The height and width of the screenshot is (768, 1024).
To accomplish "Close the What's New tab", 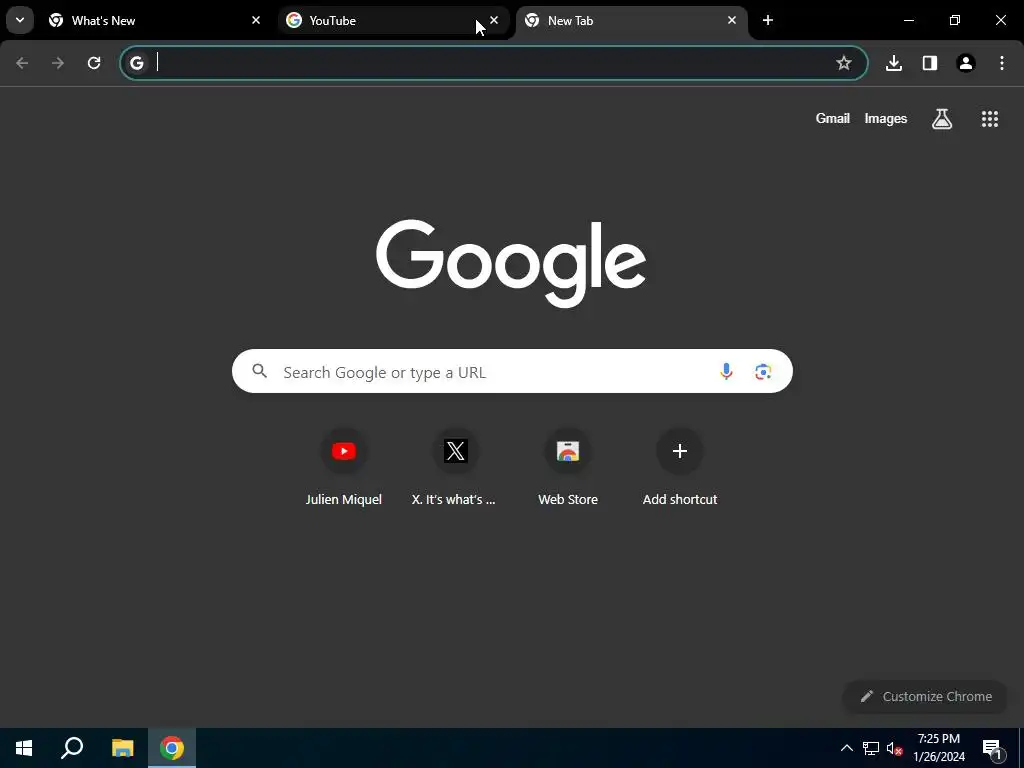I will tap(256, 20).
